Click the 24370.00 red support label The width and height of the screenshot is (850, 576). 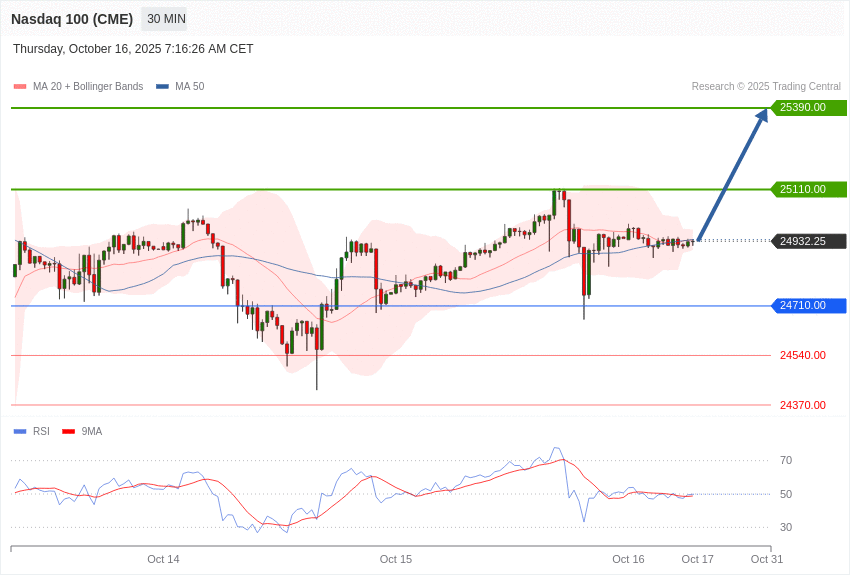[803, 405]
